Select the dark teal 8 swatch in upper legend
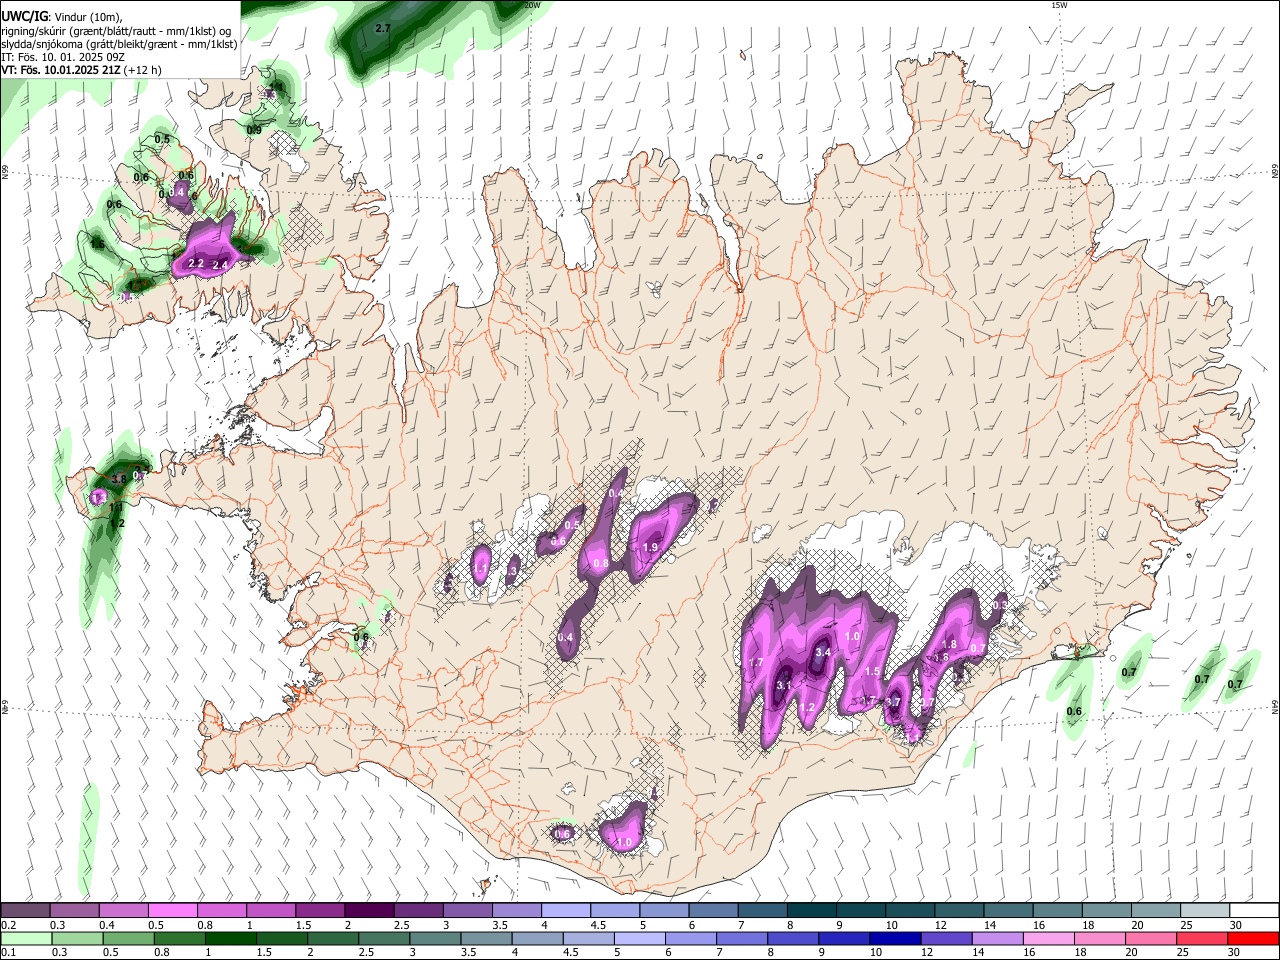 point(810,911)
